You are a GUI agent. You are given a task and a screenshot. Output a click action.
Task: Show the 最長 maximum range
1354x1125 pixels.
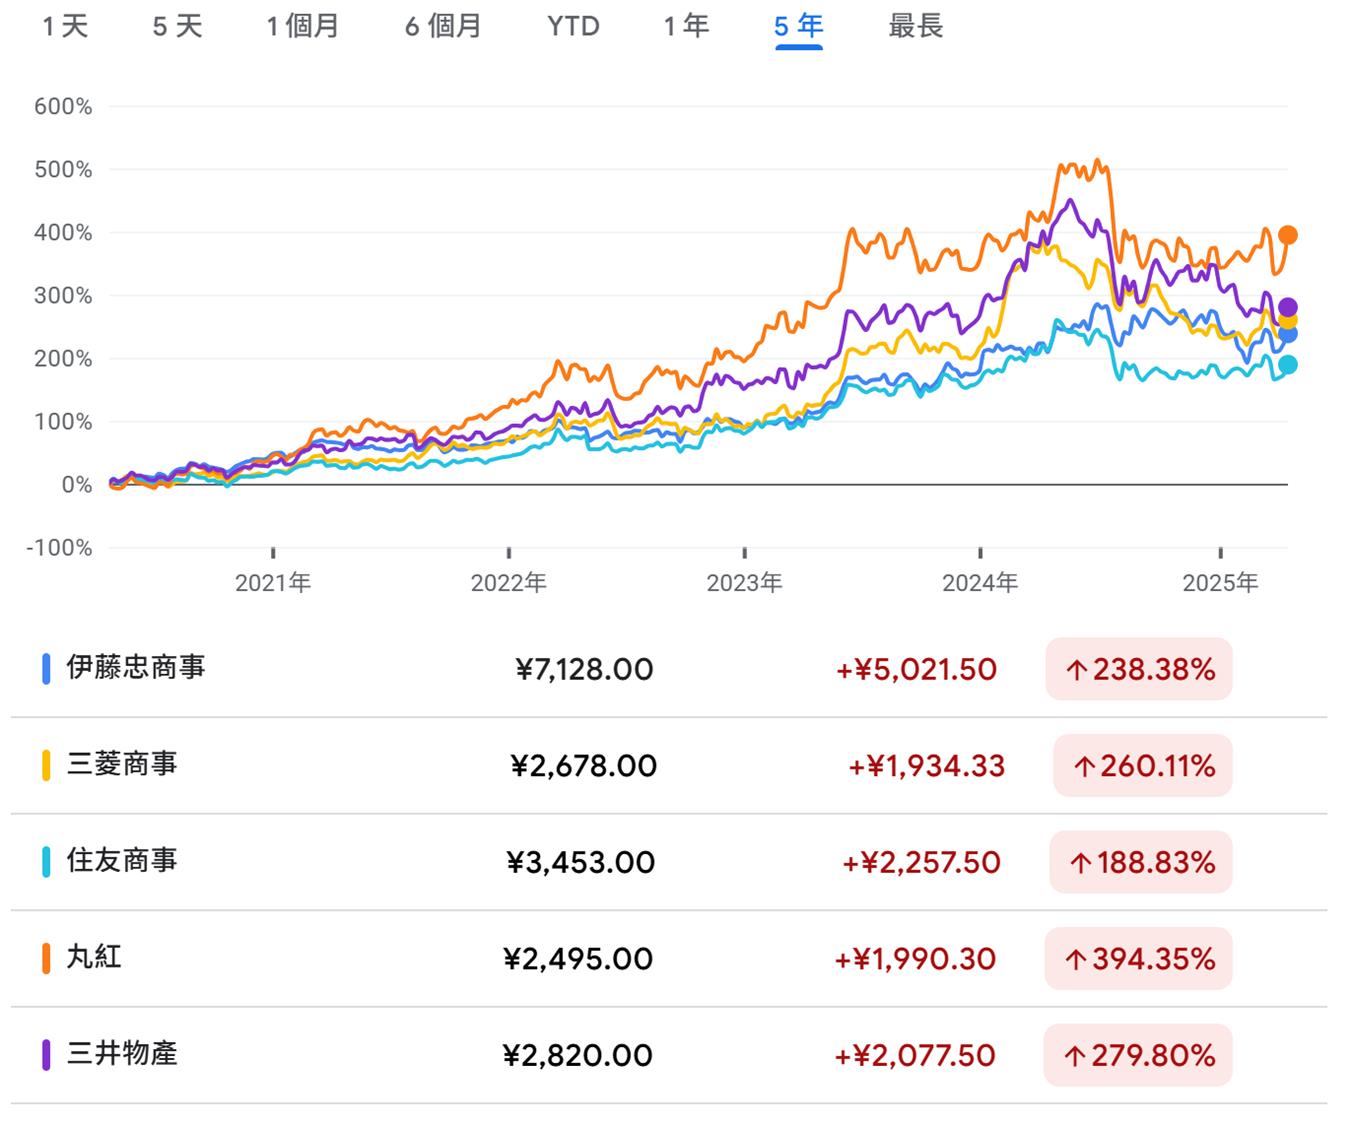915,27
